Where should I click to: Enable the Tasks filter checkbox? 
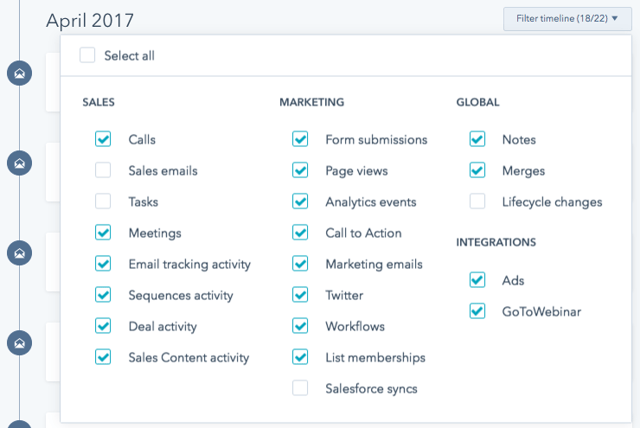point(103,202)
